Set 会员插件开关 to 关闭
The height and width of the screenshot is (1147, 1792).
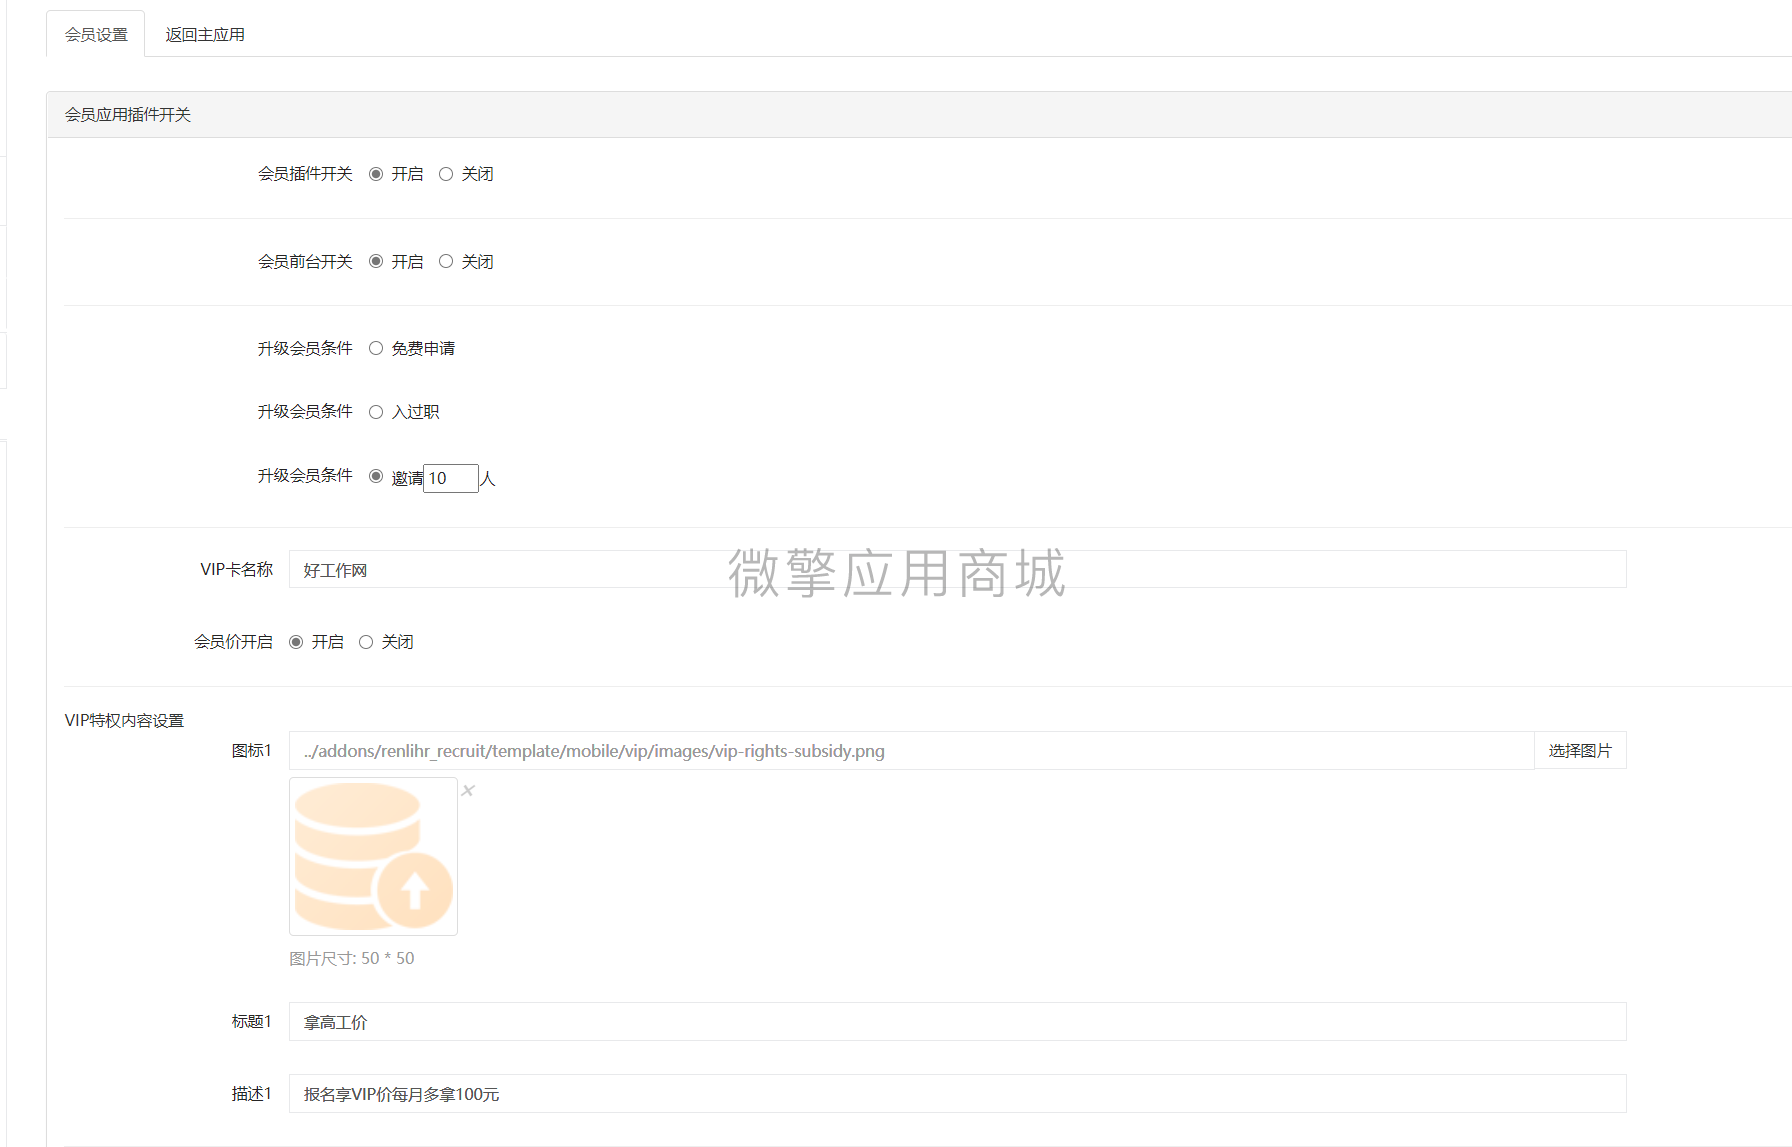446,174
